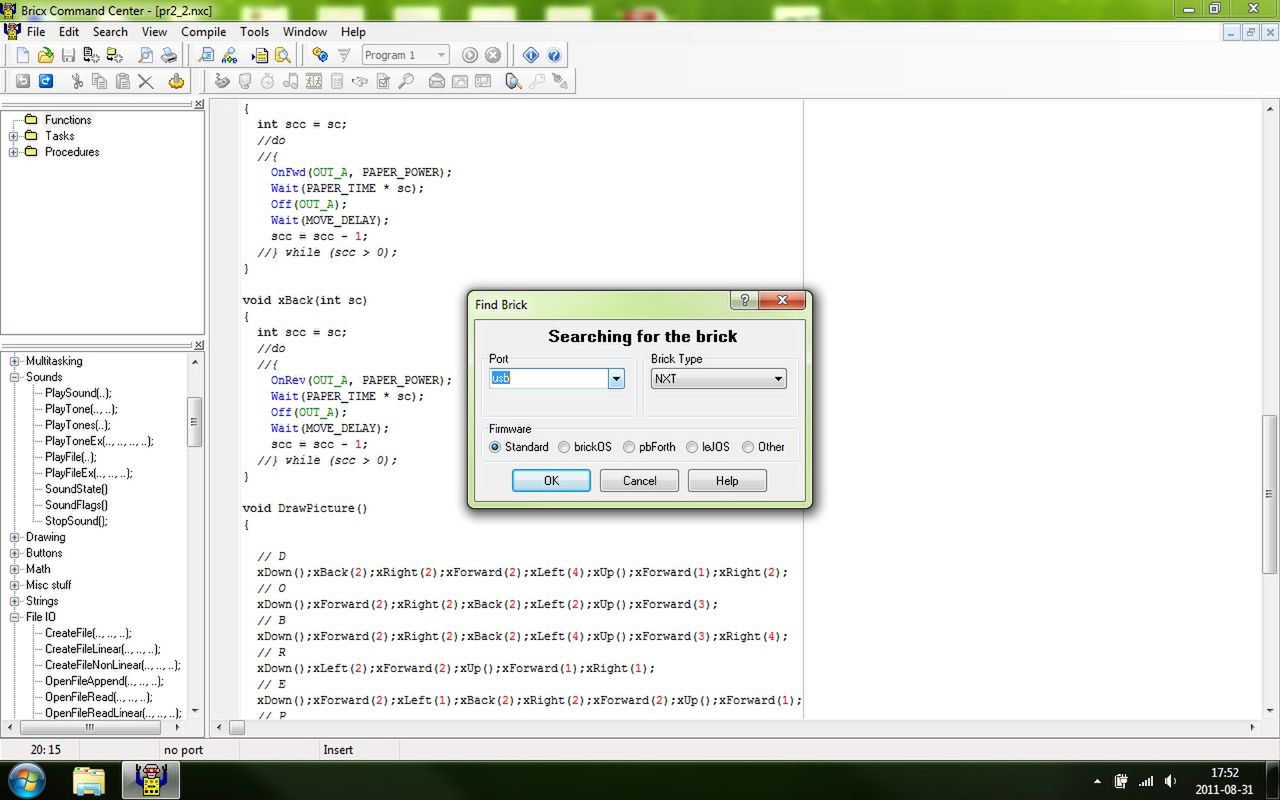Image resolution: width=1280 pixels, height=800 pixels.
Task: Open the Compile menu
Action: coord(203,32)
